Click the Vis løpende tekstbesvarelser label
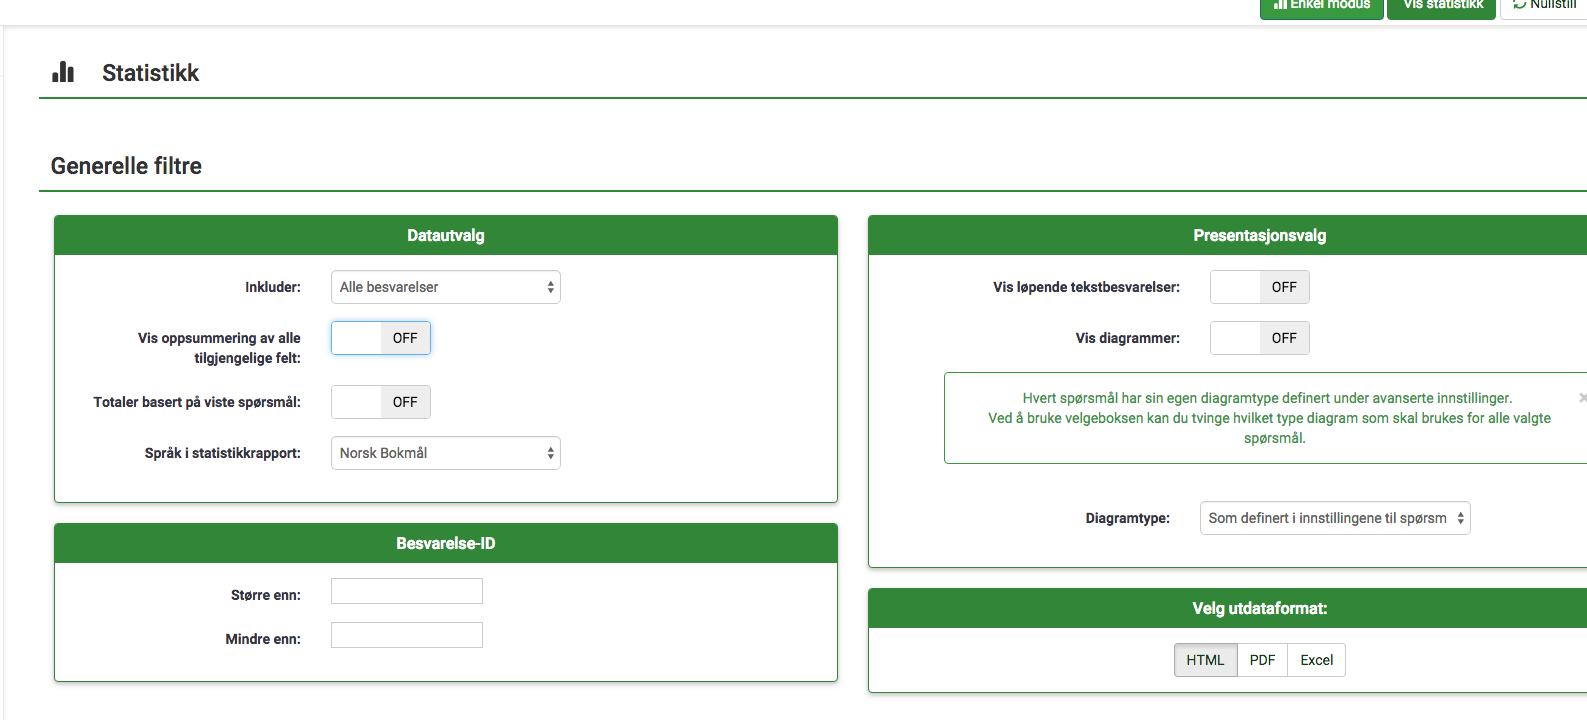This screenshot has height=720, width=1587. [1086, 287]
